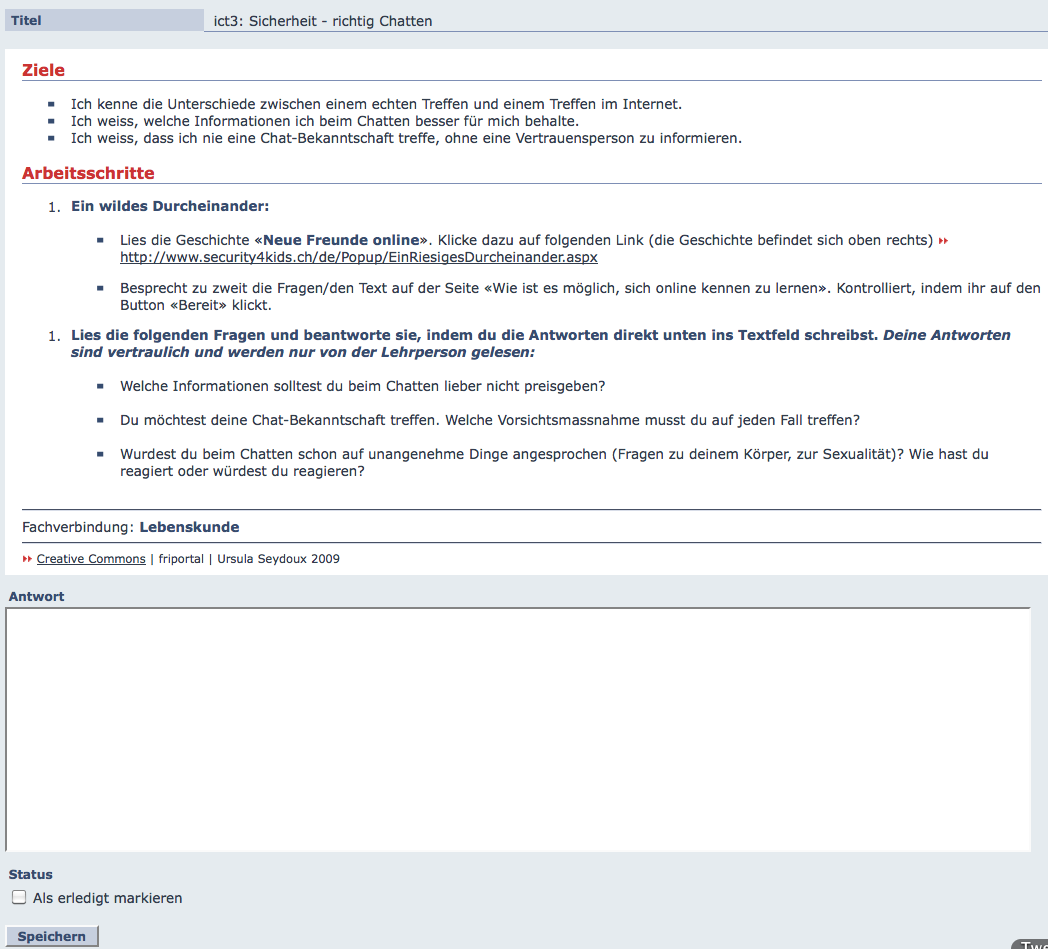Click the 'Als erledigt markieren' label text

(107, 898)
